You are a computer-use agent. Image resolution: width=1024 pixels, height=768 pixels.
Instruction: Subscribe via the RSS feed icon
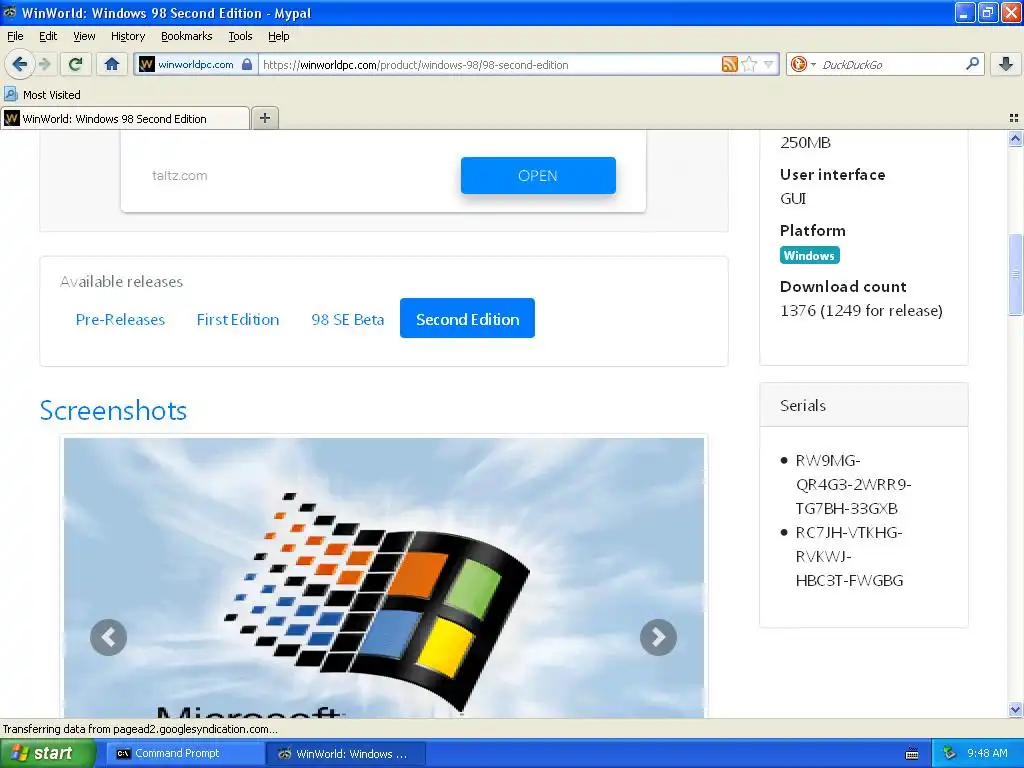click(x=729, y=64)
